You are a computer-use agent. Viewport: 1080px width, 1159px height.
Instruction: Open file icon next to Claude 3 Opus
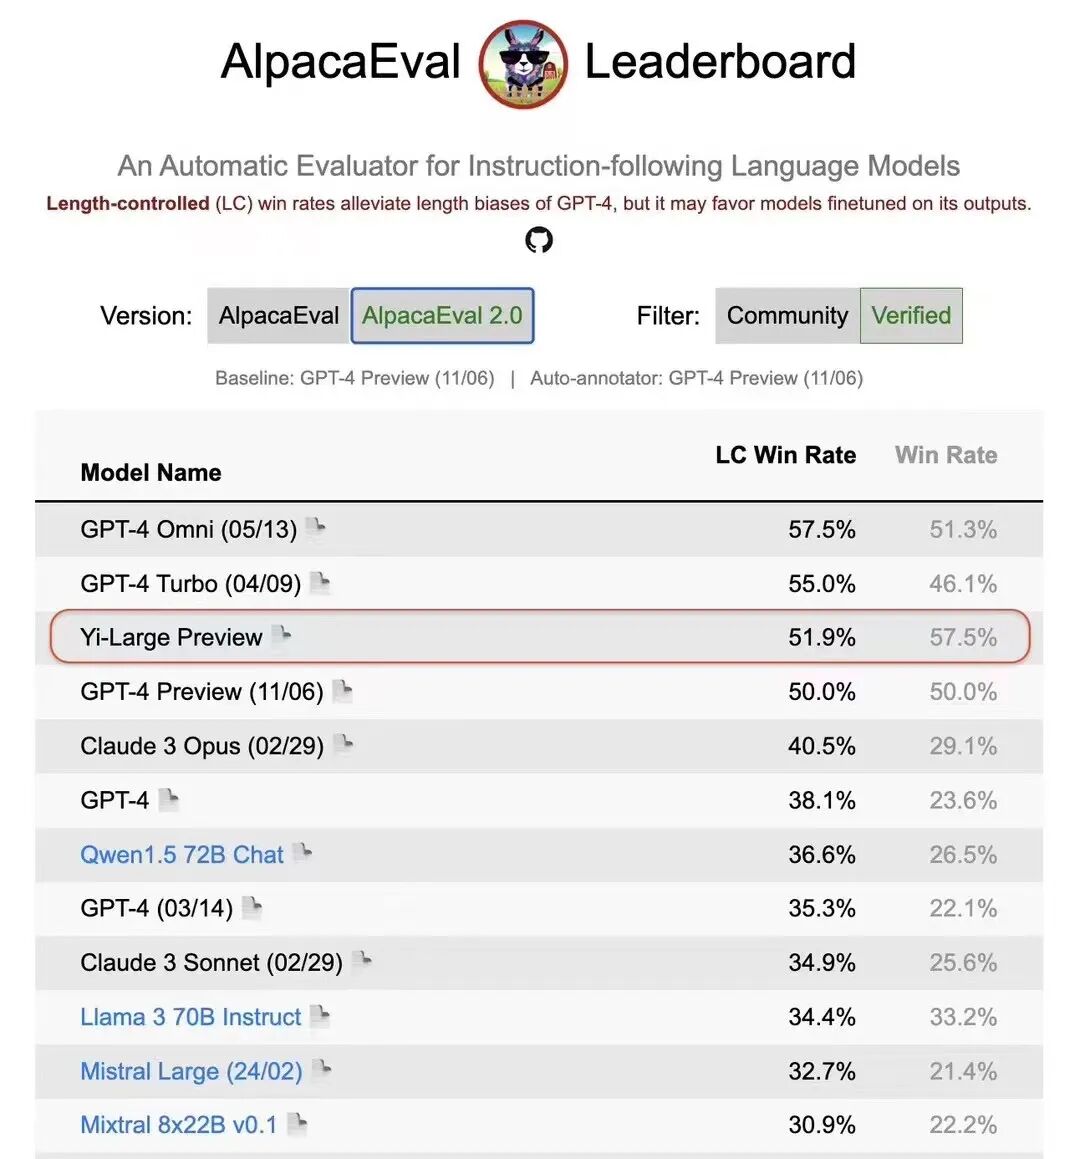tap(343, 745)
